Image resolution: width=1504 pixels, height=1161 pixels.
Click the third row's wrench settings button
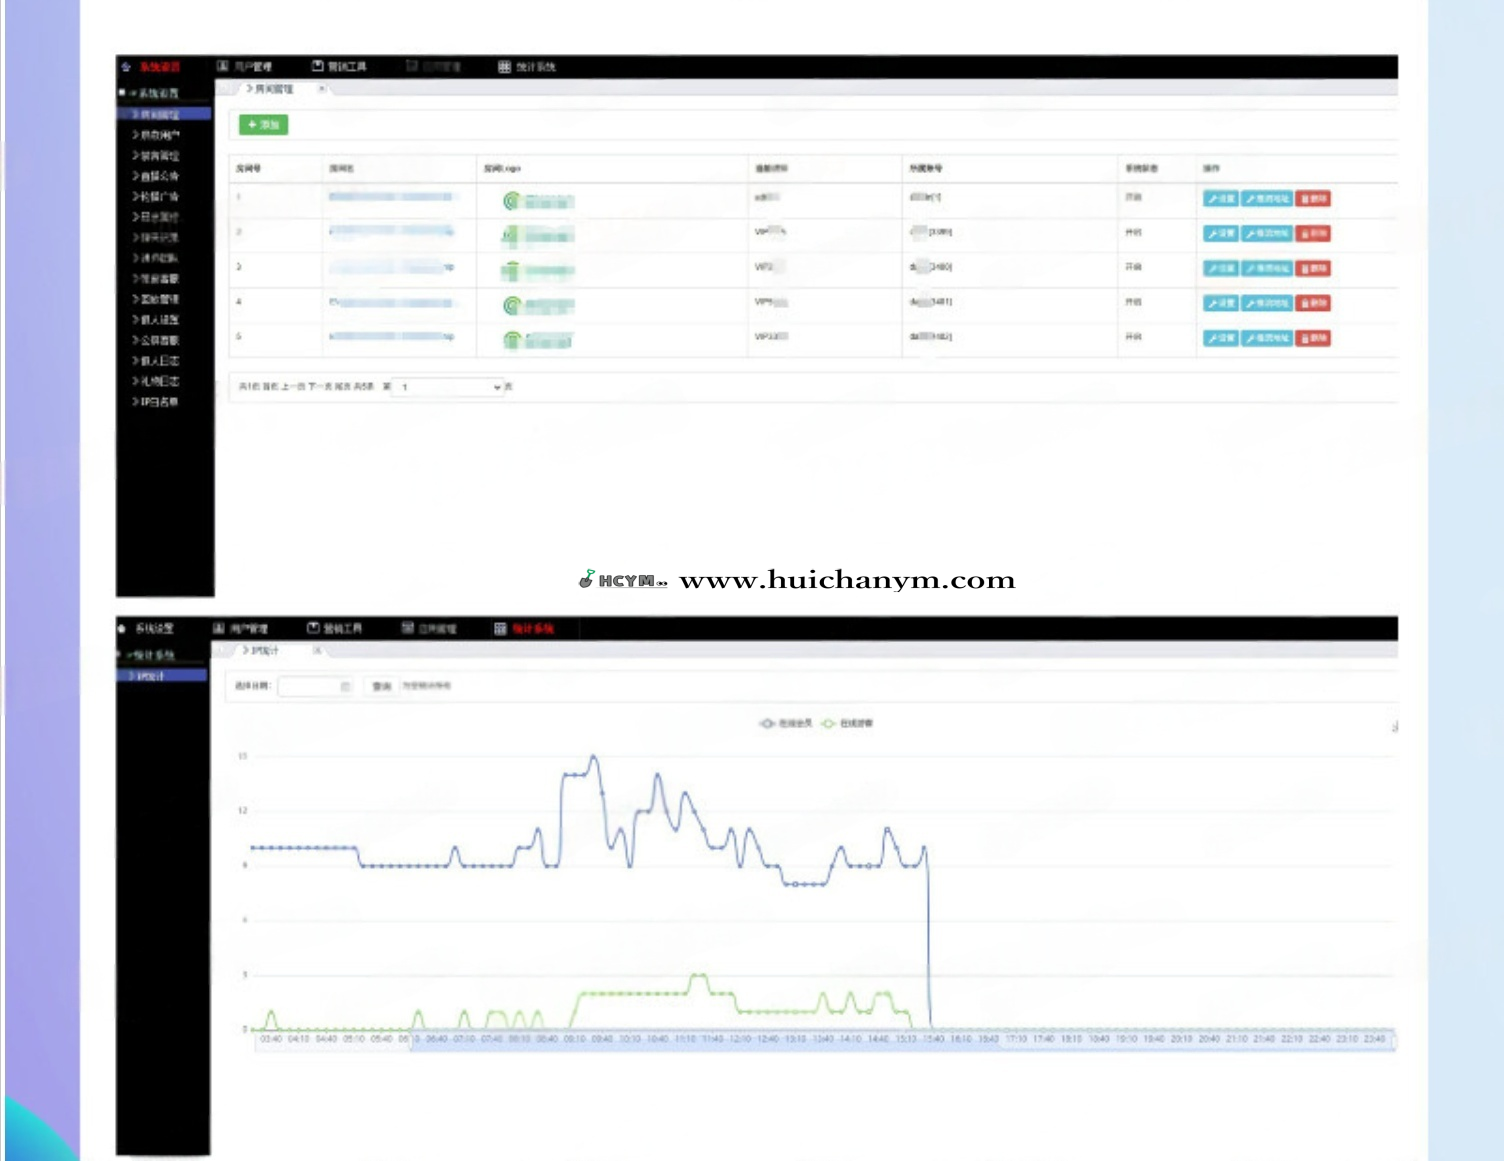[x=1220, y=268]
